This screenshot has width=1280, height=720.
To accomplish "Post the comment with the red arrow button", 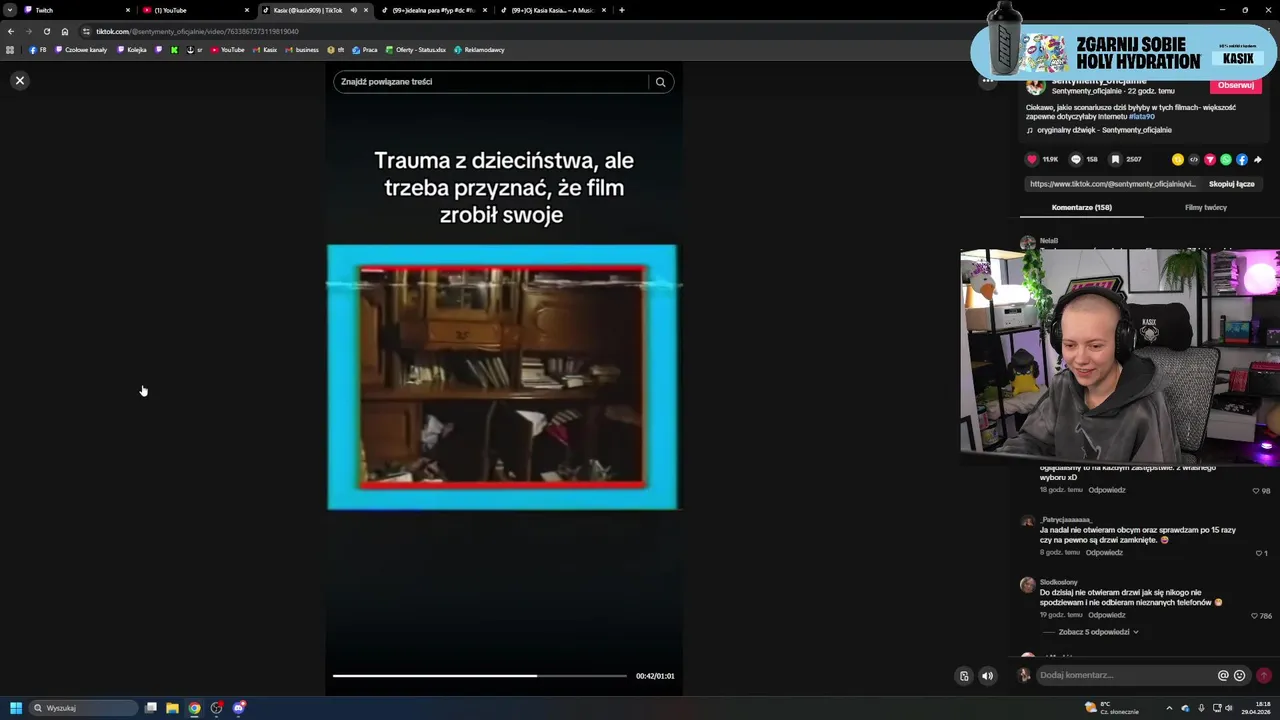I will [1264, 676].
